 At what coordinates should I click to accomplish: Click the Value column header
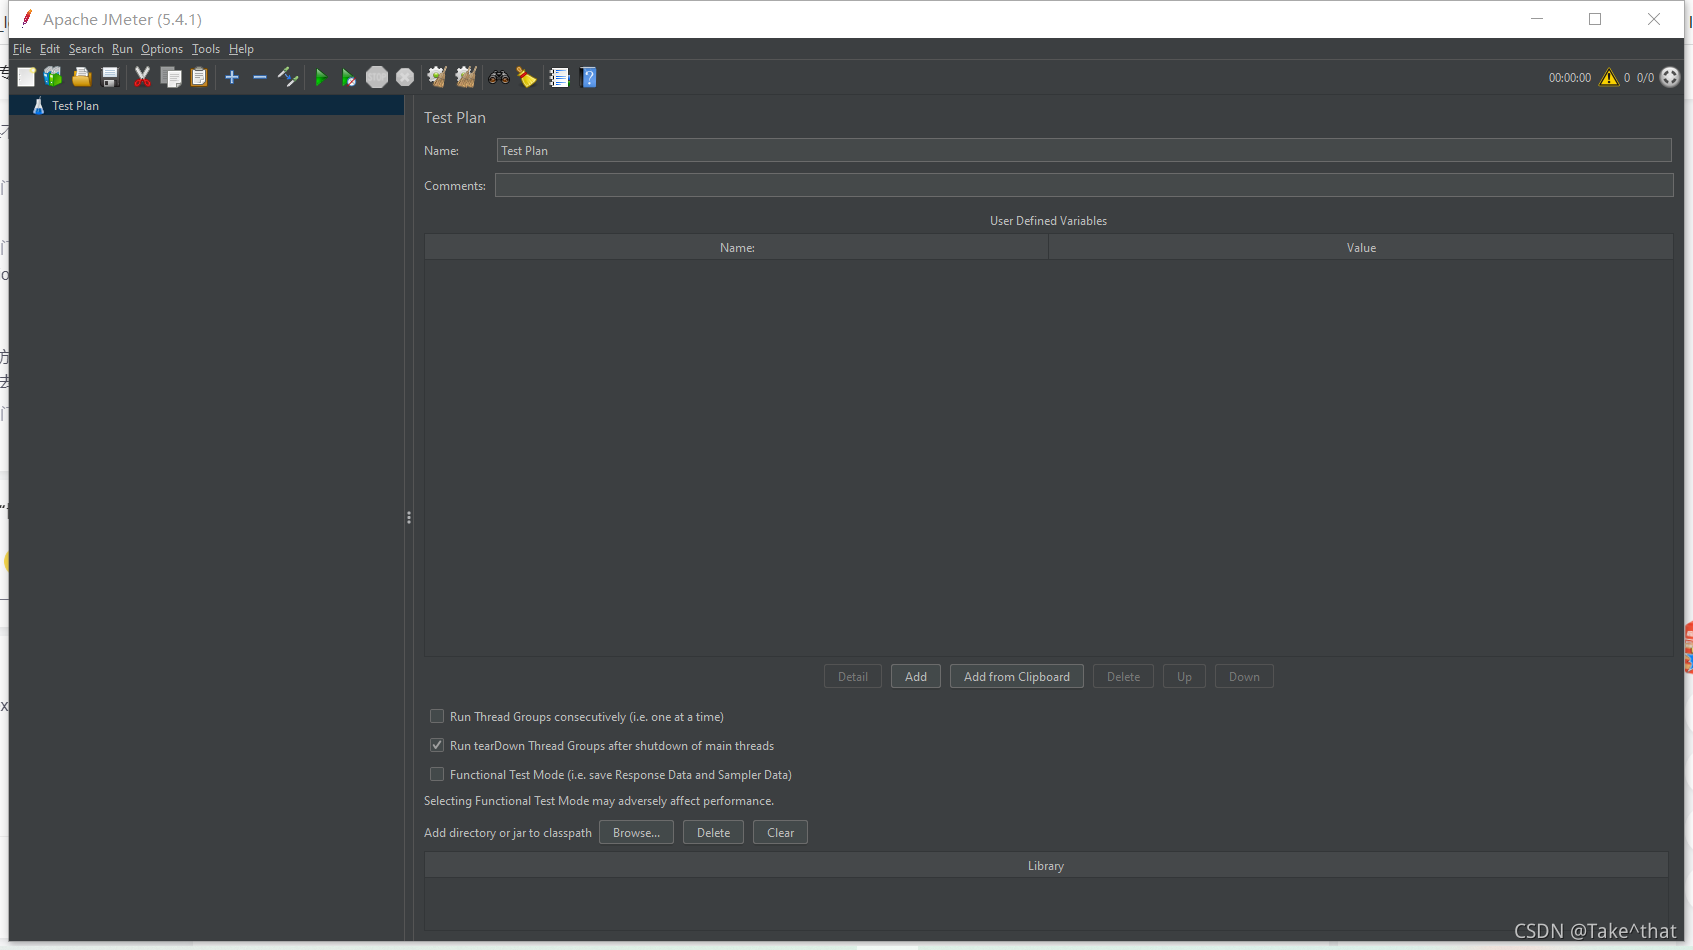click(x=1361, y=248)
